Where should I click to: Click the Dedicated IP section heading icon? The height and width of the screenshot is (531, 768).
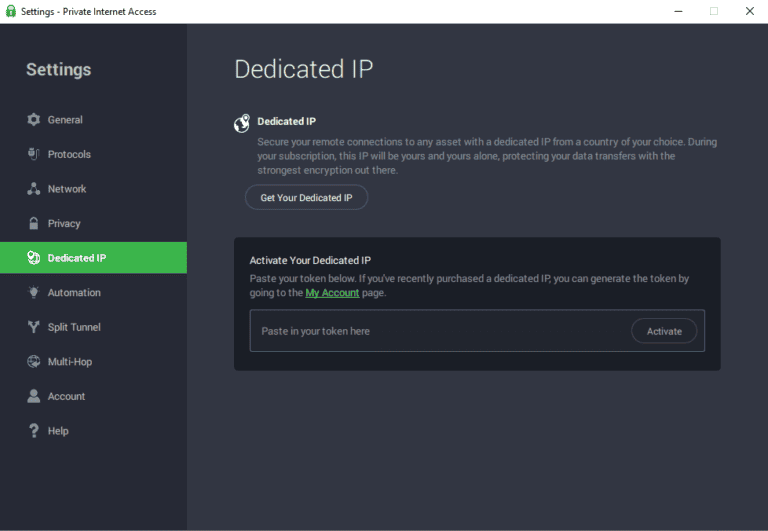coord(242,123)
